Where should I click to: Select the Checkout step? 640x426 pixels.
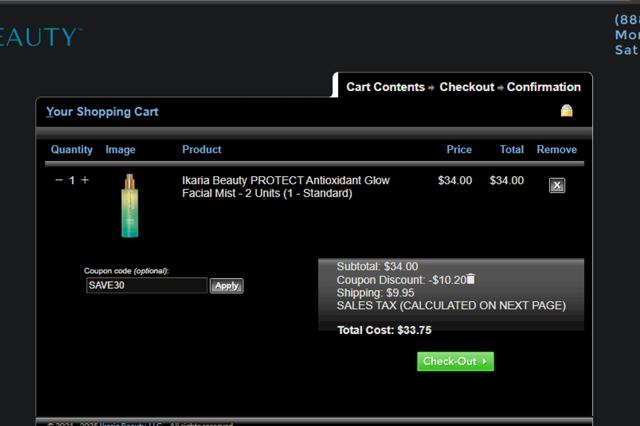coord(467,87)
